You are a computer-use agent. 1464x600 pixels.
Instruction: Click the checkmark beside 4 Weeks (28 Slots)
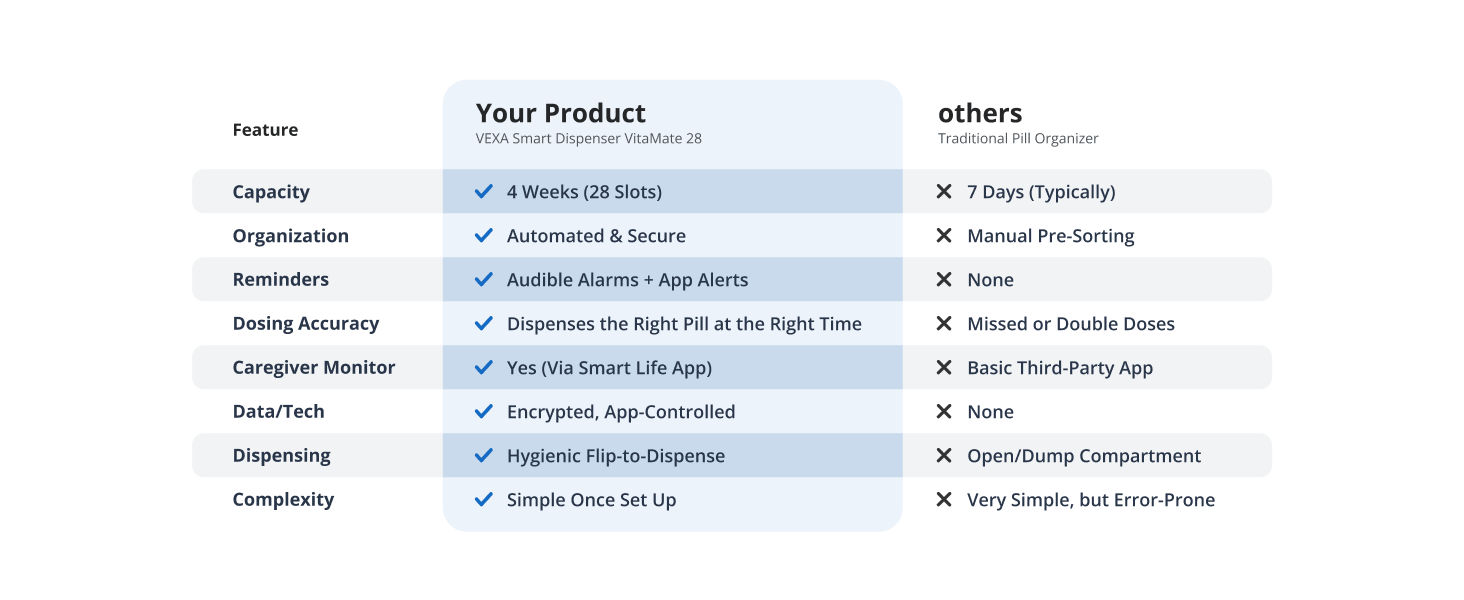(484, 192)
